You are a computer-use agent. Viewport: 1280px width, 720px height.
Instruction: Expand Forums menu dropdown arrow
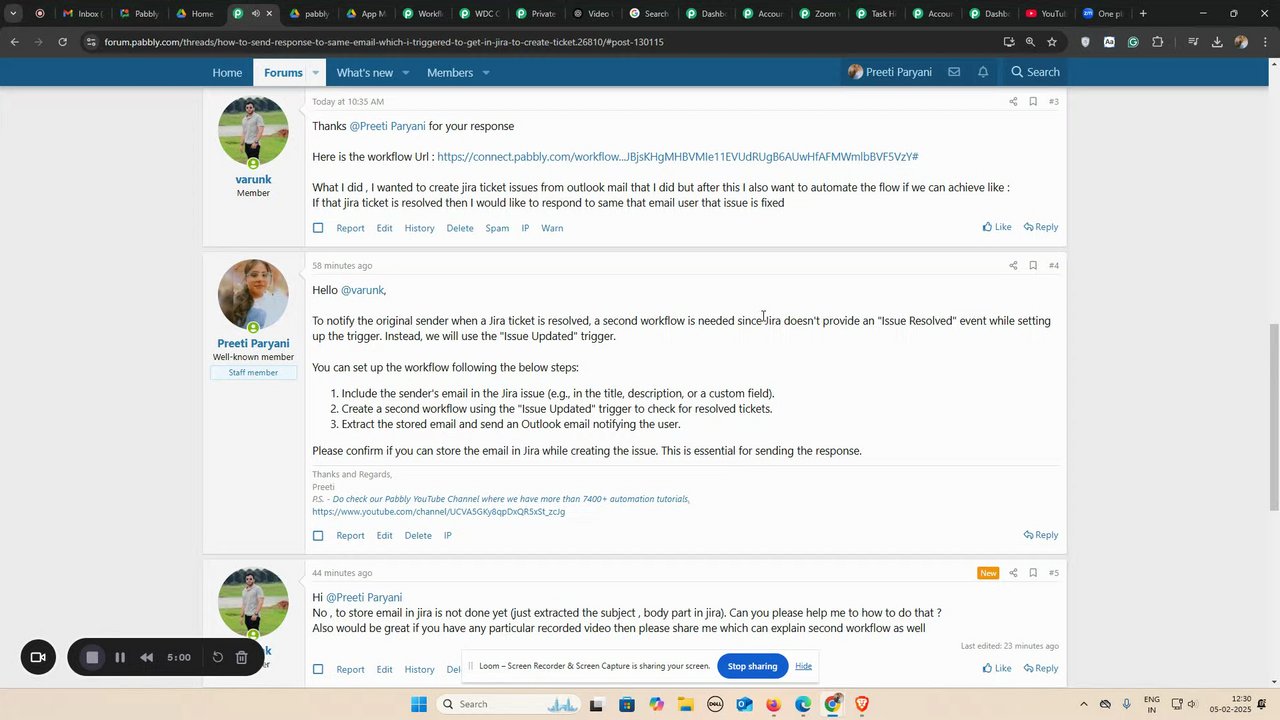point(315,73)
